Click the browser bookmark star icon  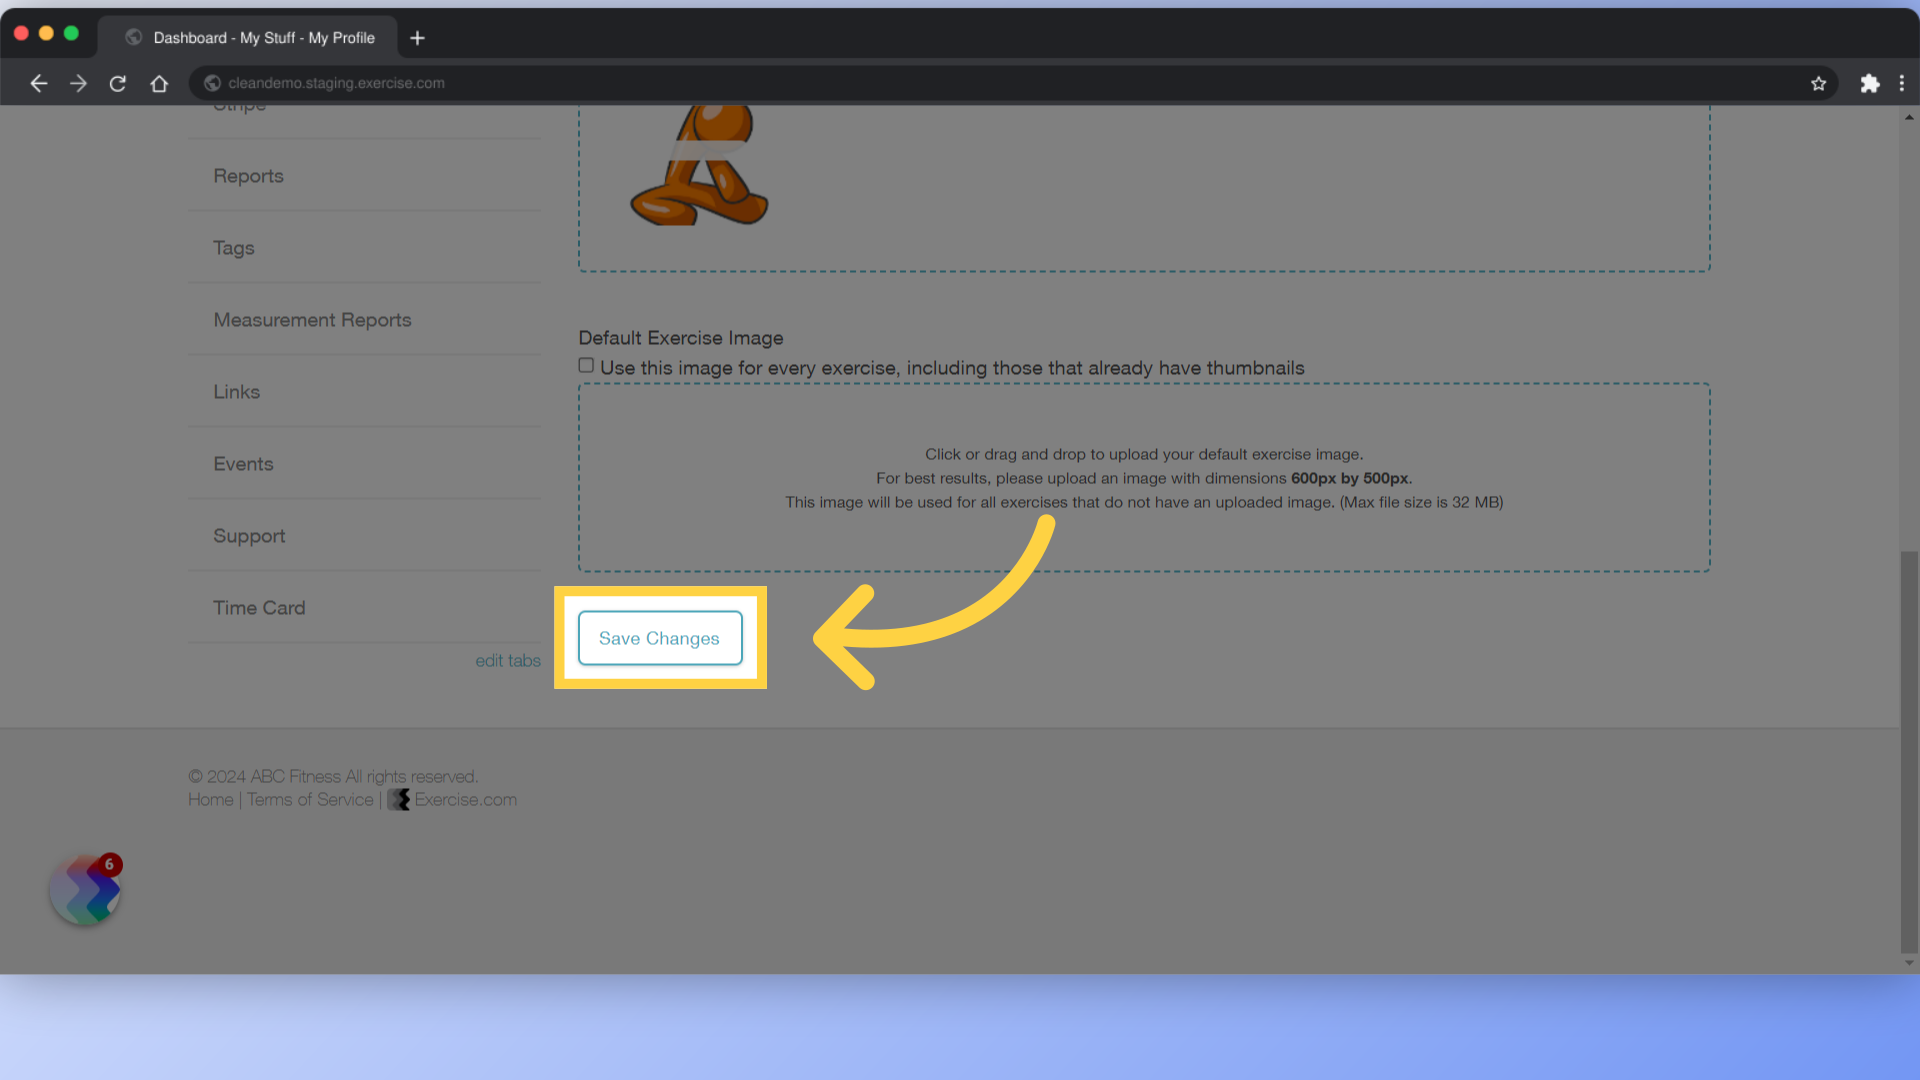coord(1818,83)
